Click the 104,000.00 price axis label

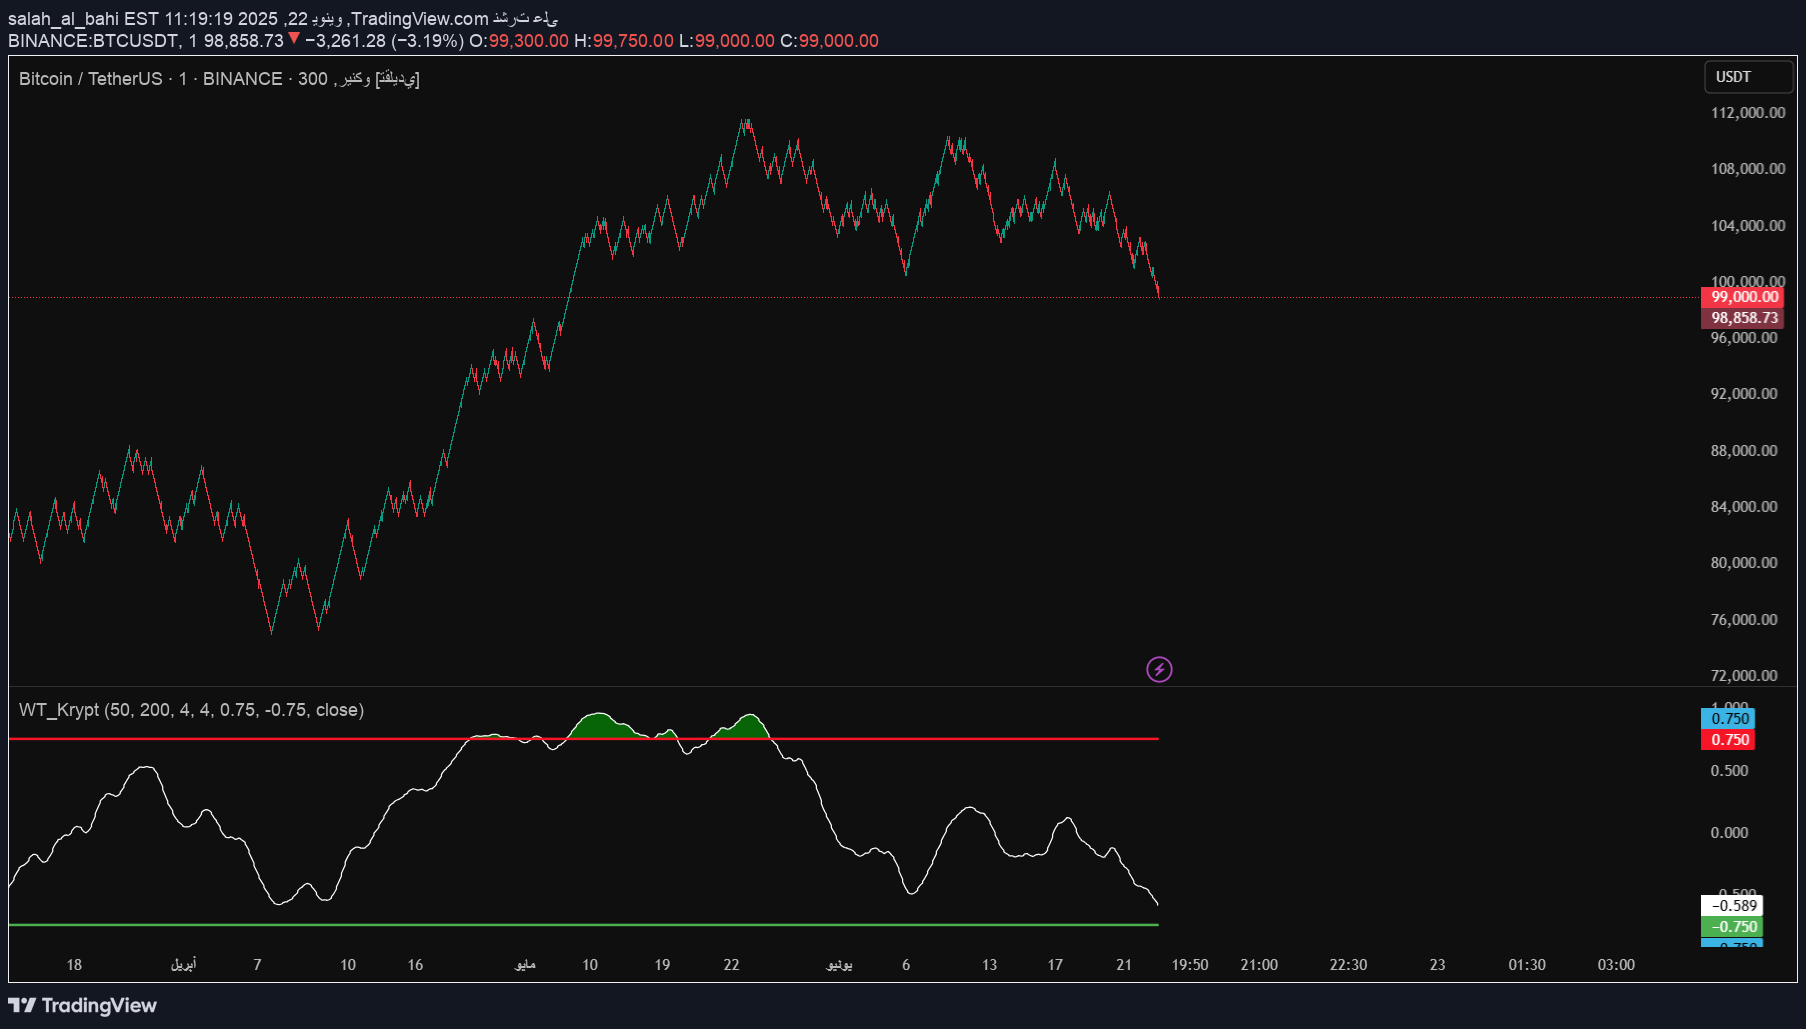pos(1748,226)
